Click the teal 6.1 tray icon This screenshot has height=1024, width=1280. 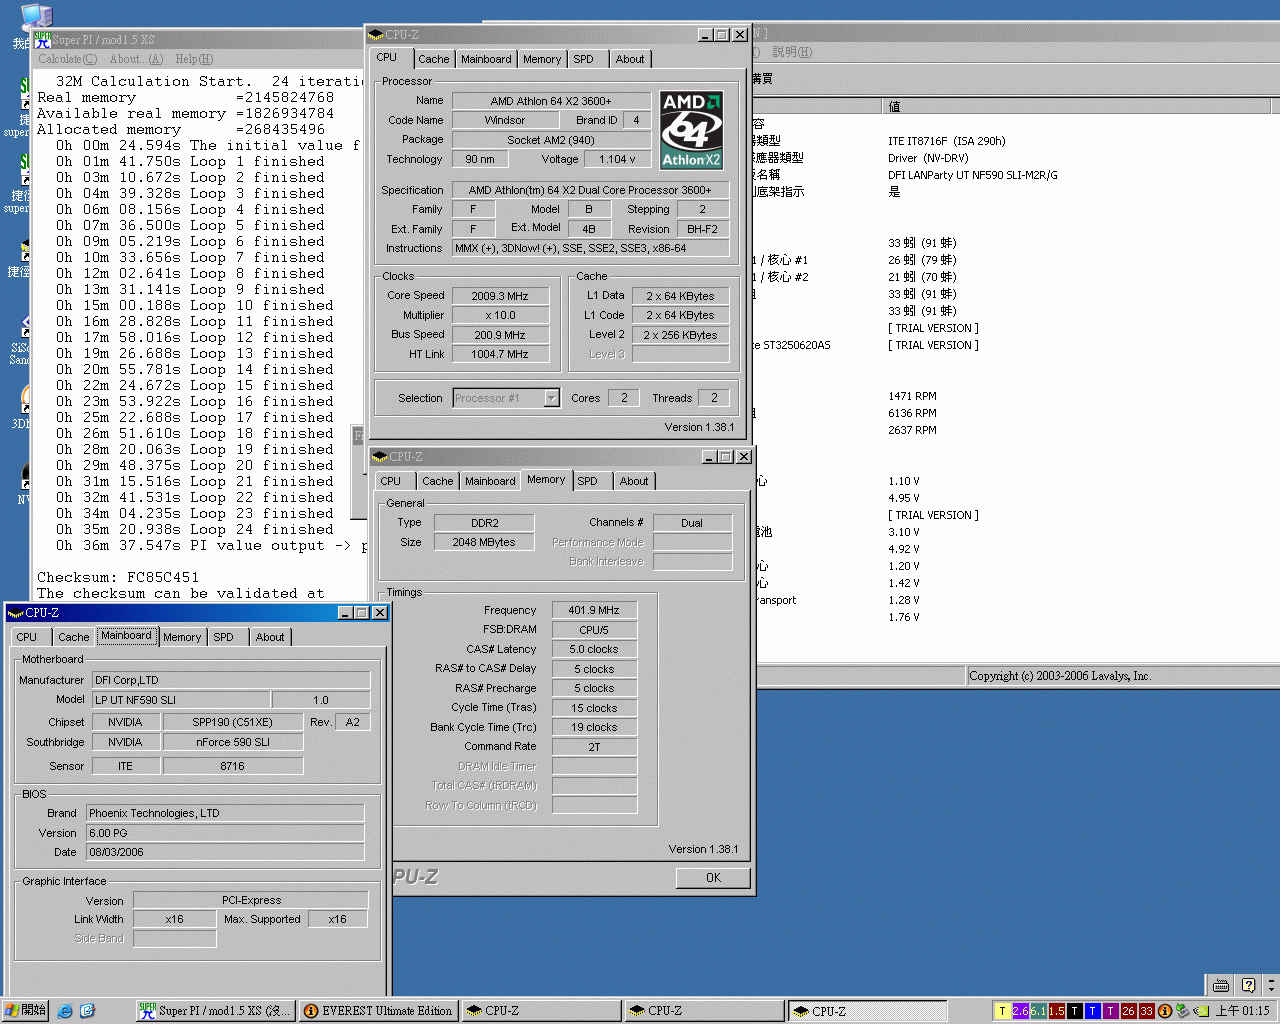pyautogui.click(x=1039, y=1011)
